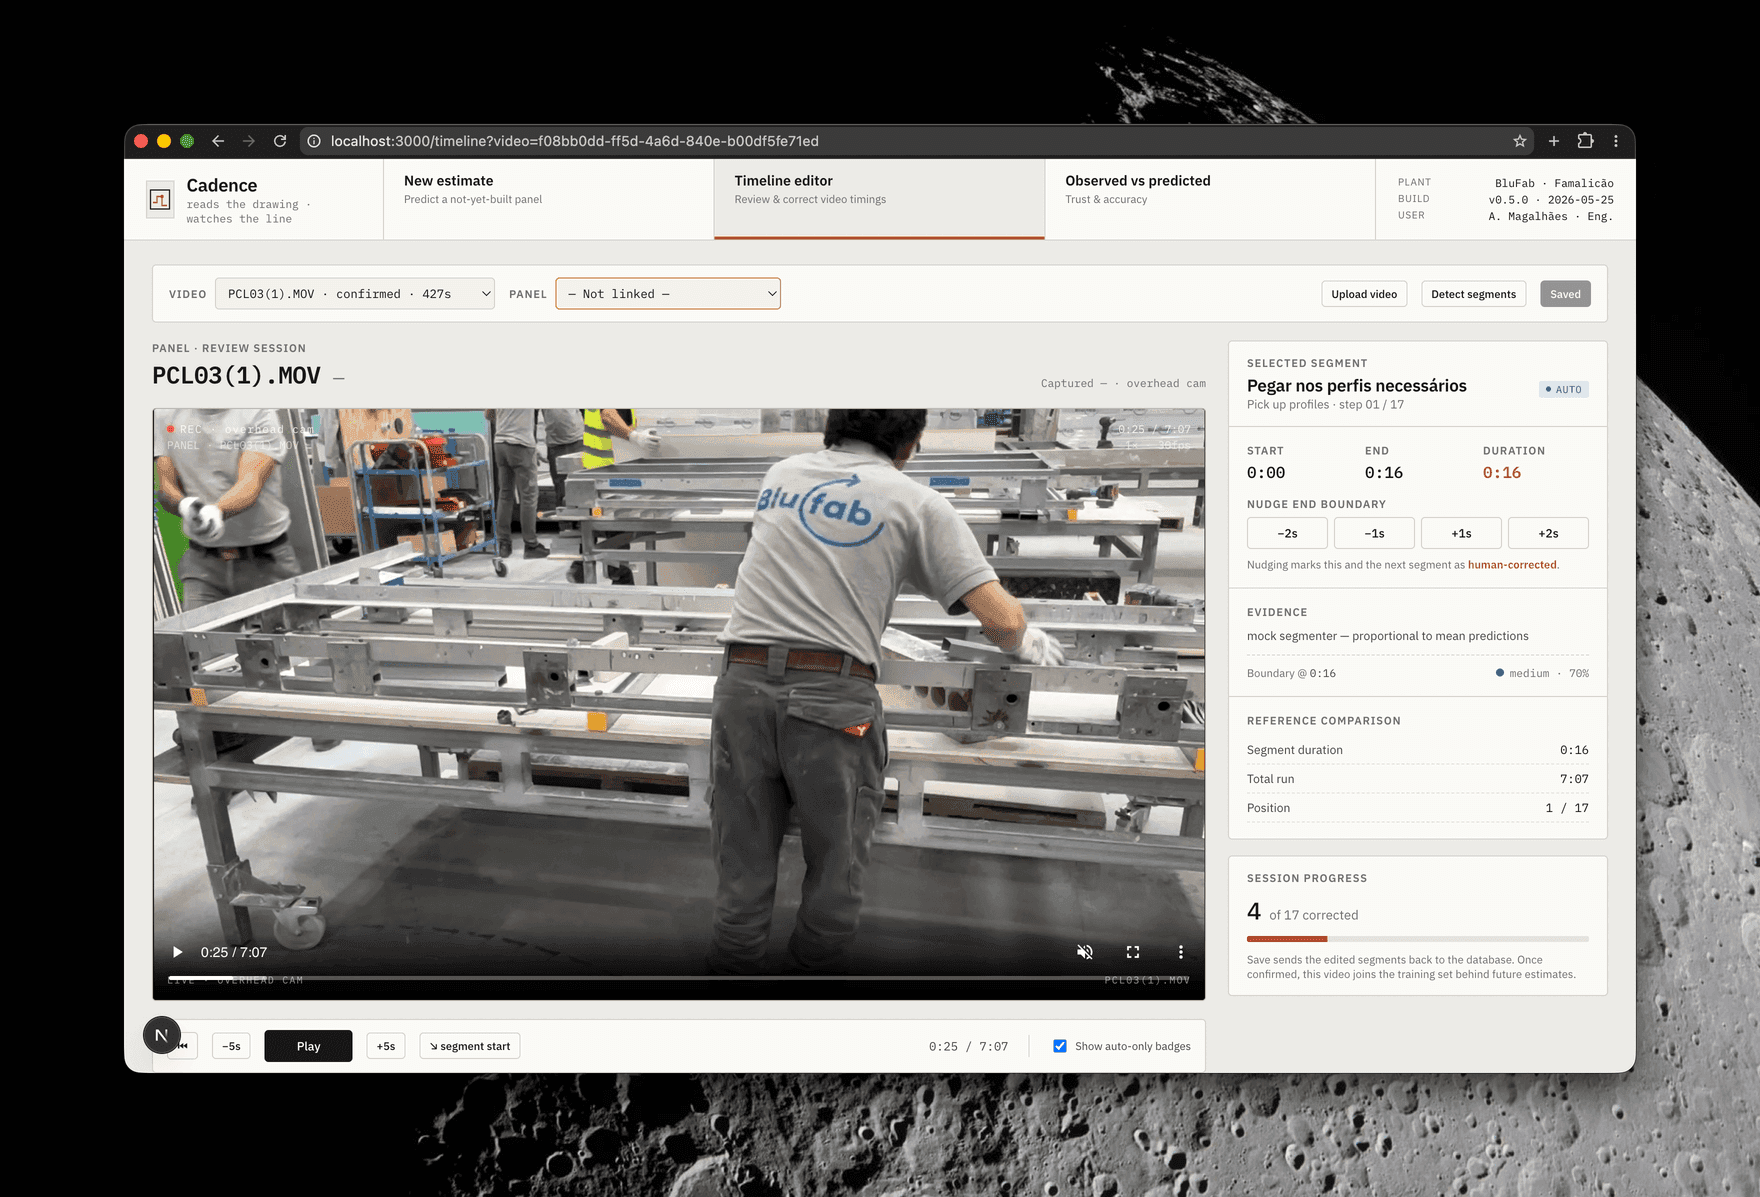The image size is (1760, 1197).
Task: Click the PCL03(1).MOV heading
Action: point(236,376)
